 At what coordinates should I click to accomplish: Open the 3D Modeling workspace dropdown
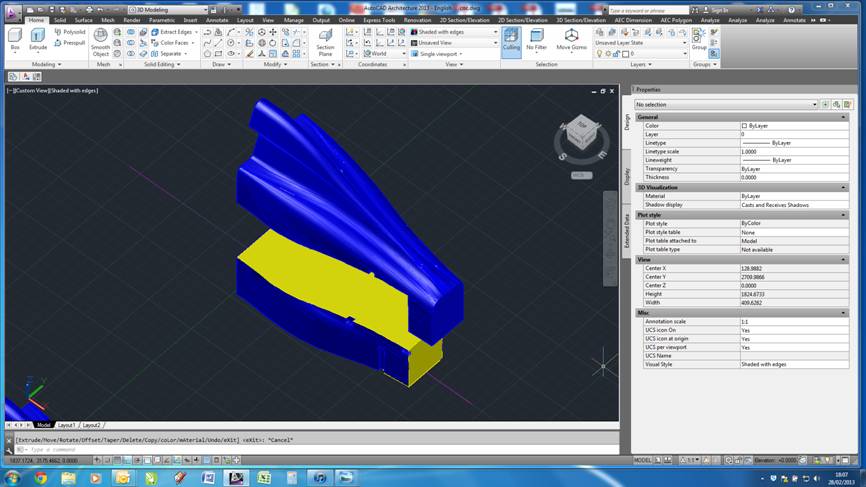(x=168, y=10)
